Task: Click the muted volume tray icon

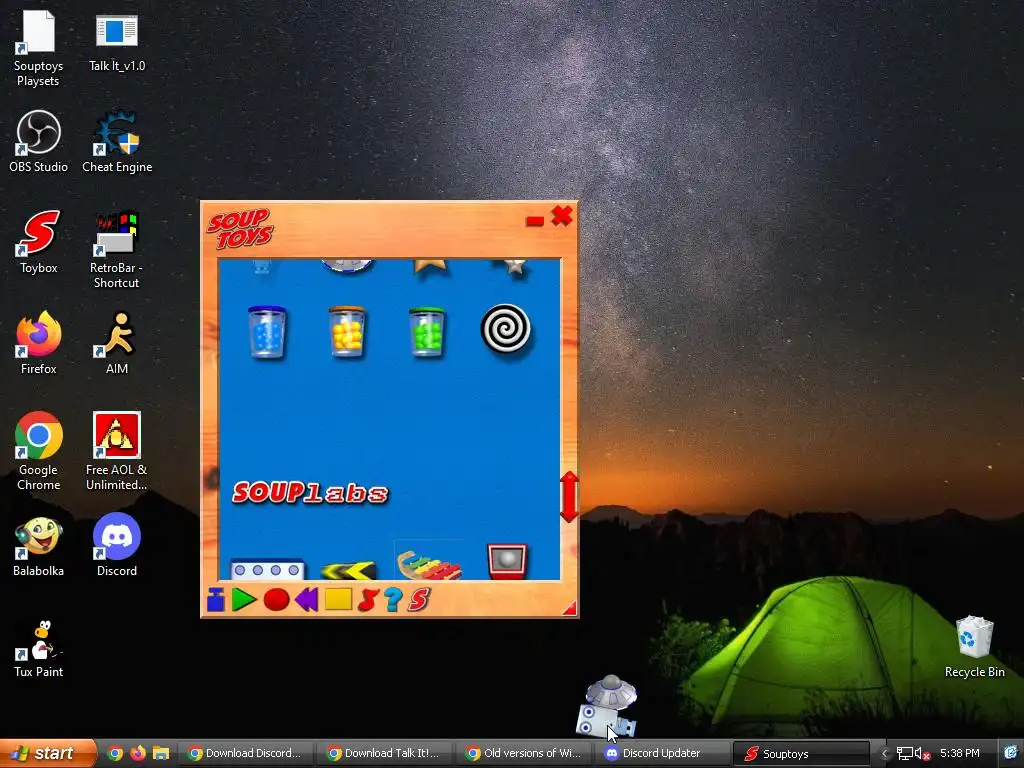Action: click(x=921, y=754)
